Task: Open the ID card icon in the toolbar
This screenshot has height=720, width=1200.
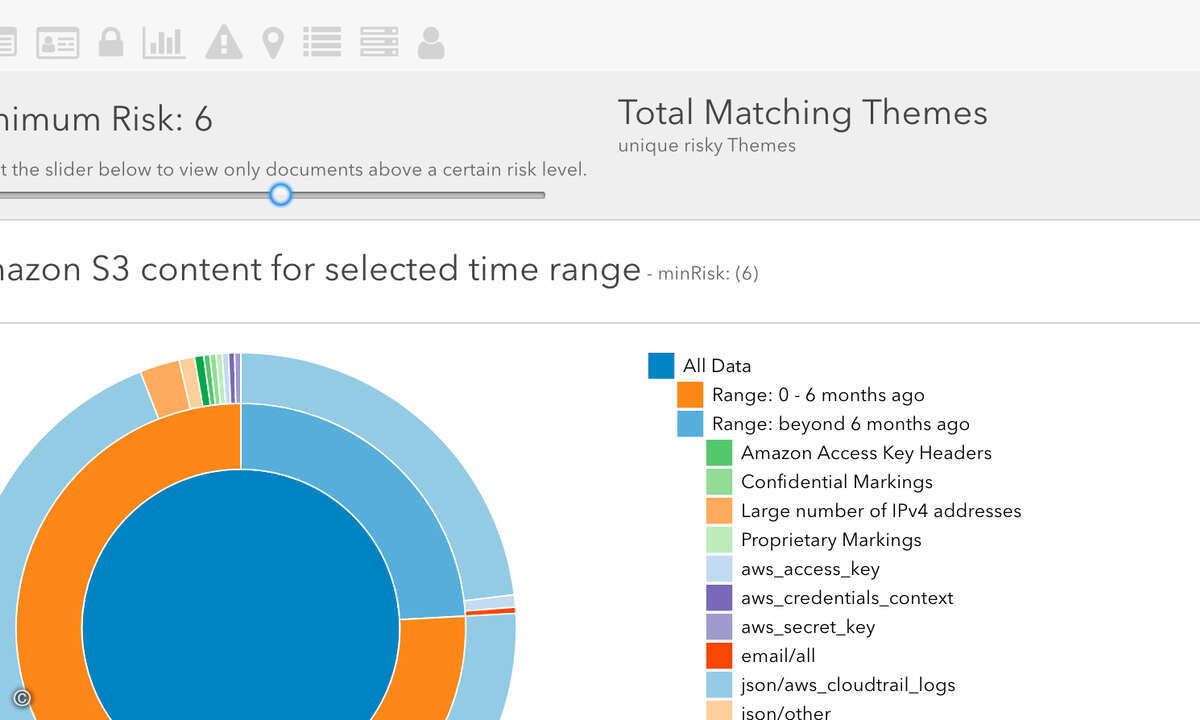Action: (58, 43)
